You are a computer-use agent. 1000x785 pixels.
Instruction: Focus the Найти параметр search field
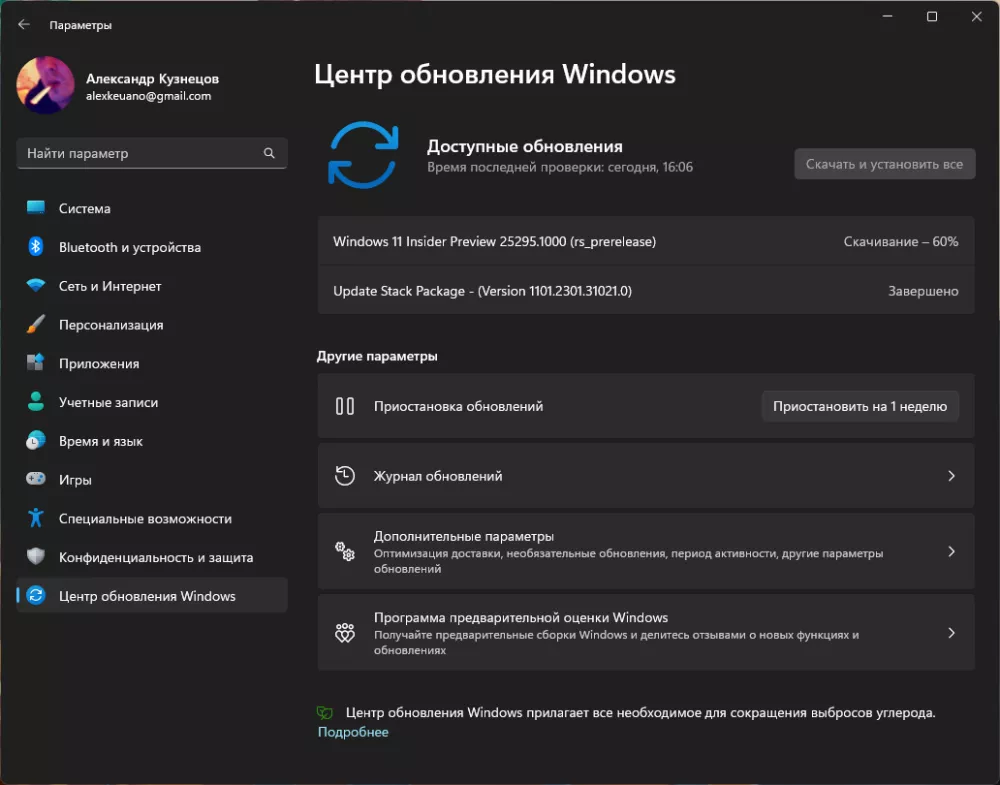click(x=140, y=154)
